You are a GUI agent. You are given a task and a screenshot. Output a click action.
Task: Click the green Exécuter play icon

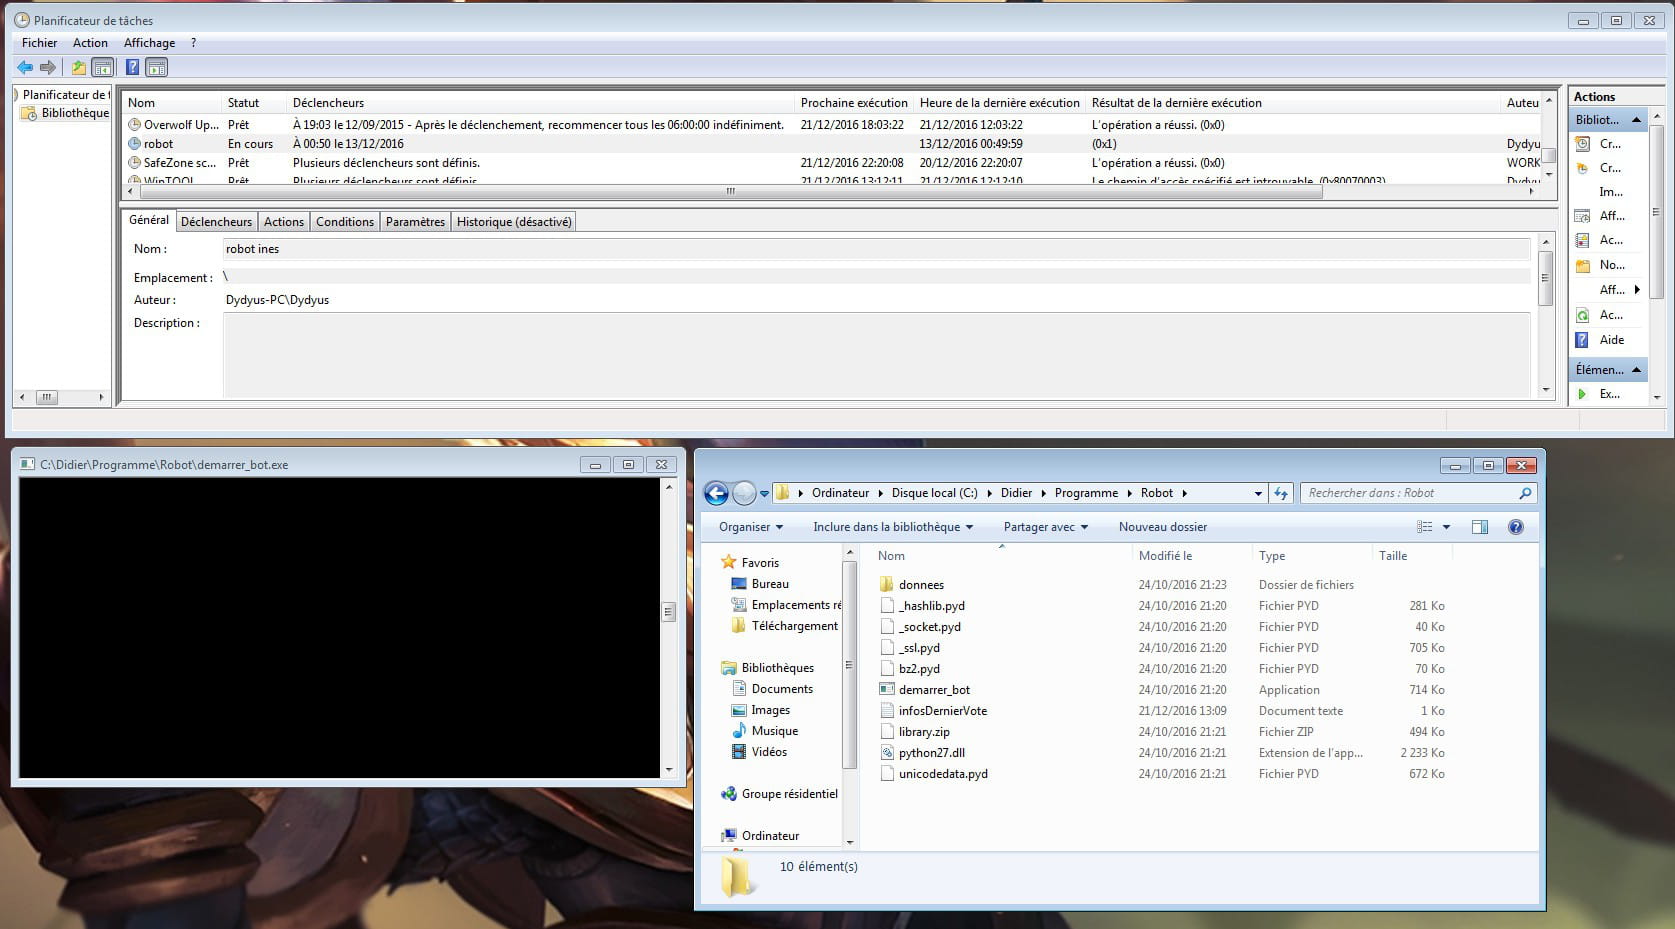coord(1583,394)
